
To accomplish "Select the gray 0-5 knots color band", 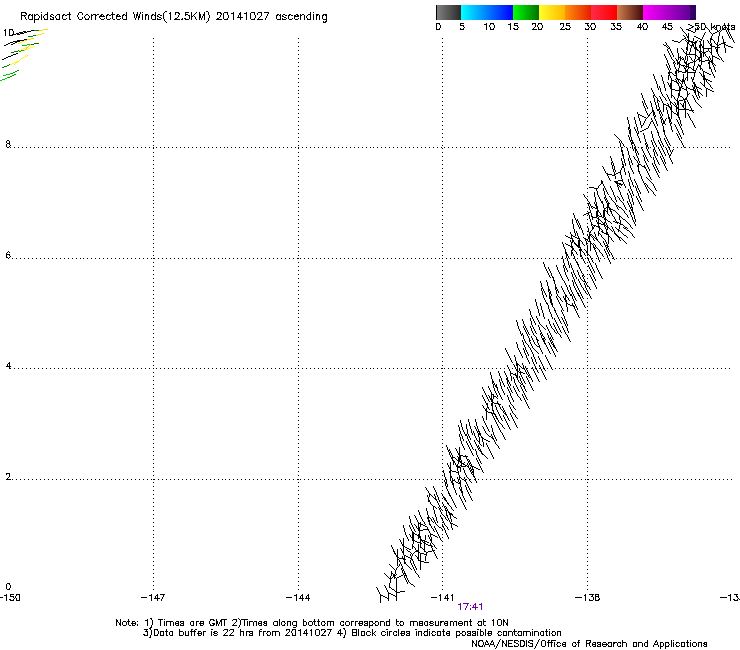I will point(448,12).
